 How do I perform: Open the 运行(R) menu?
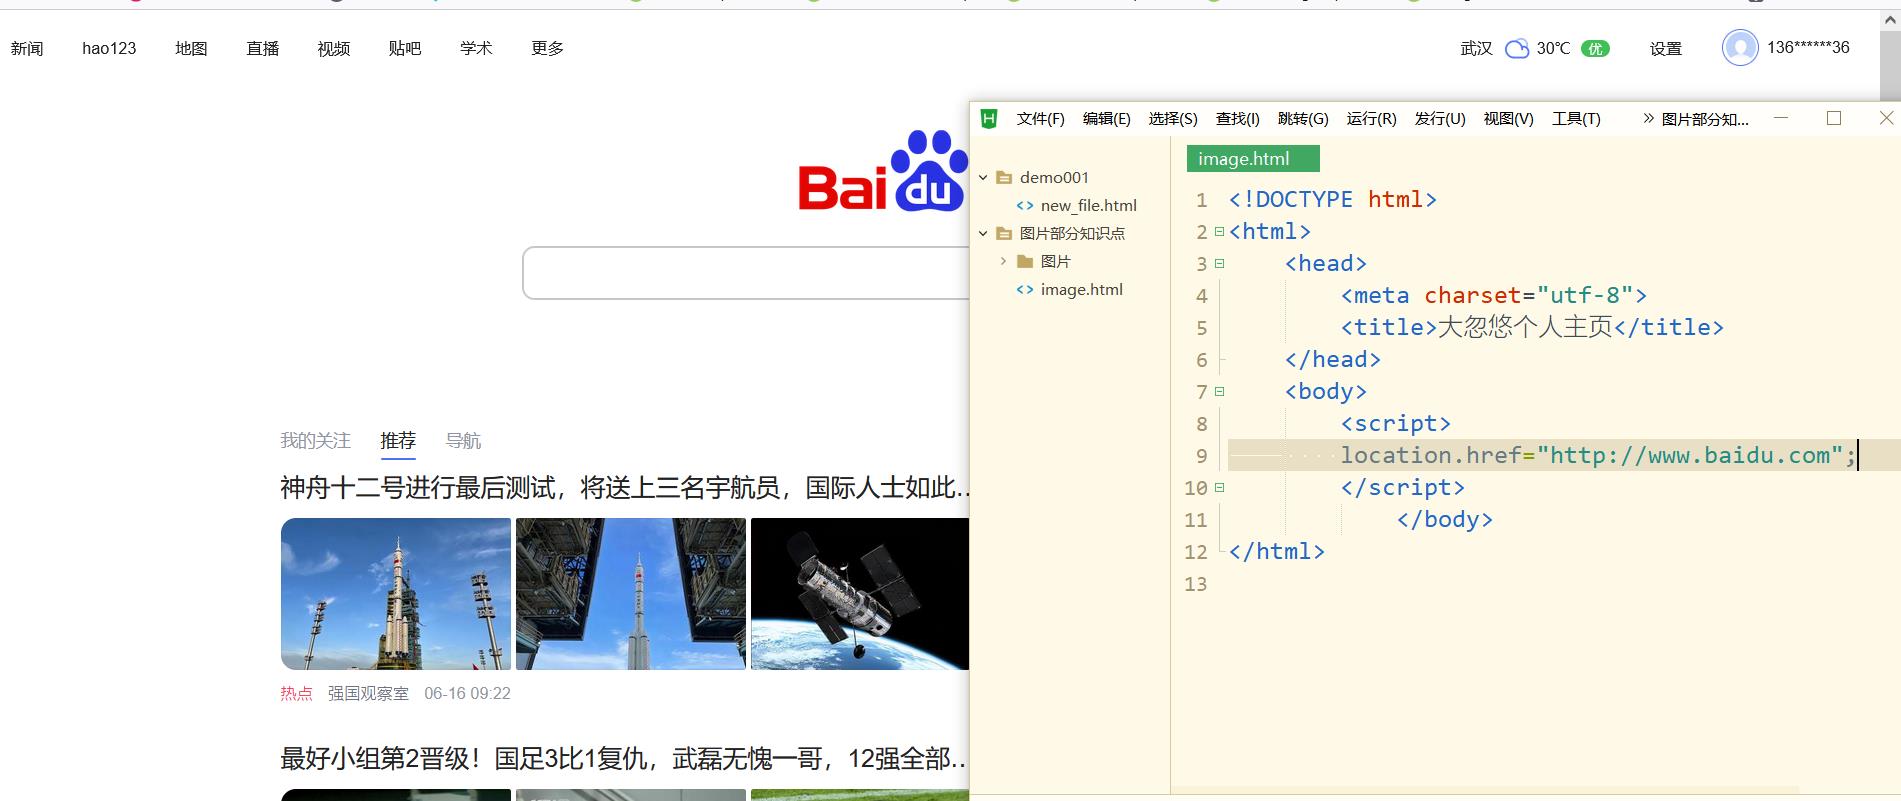pyautogui.click(x=1371, y=118)
